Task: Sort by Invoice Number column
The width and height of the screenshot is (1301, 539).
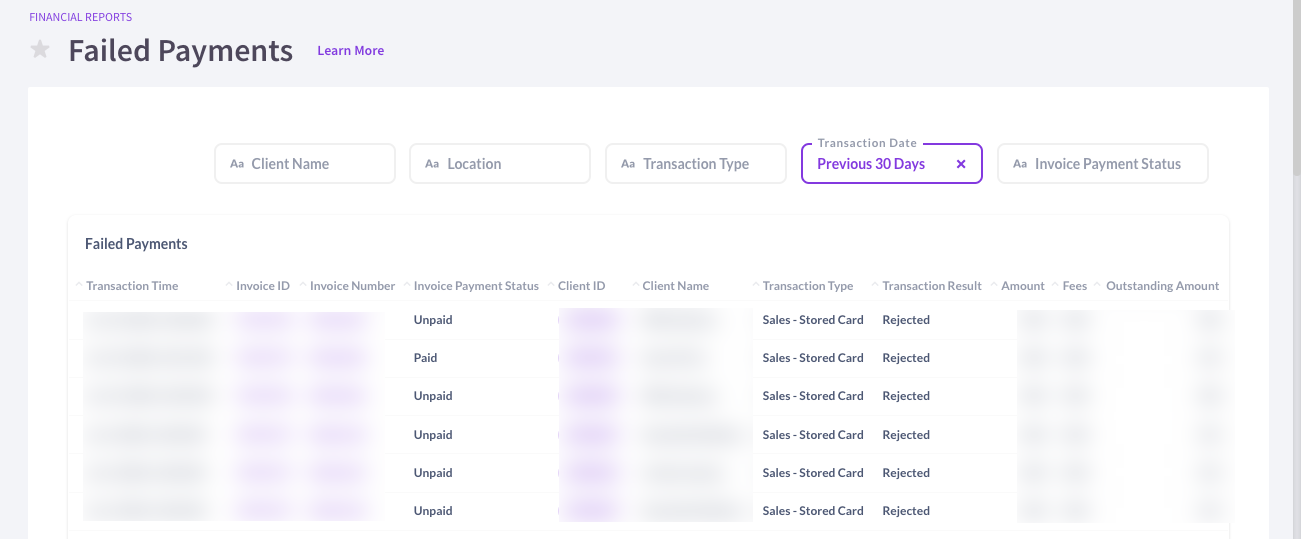Action: coord(353,286)
